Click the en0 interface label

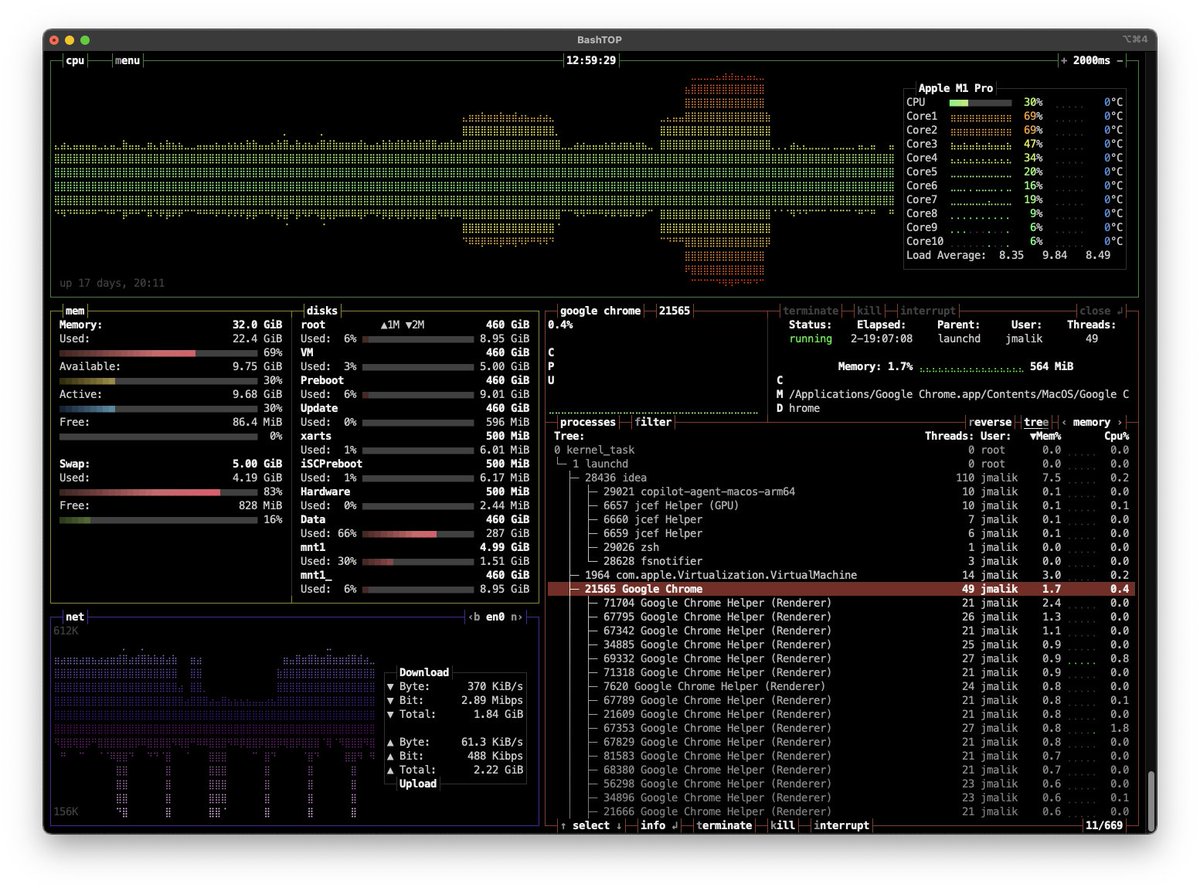click(496, 617)
